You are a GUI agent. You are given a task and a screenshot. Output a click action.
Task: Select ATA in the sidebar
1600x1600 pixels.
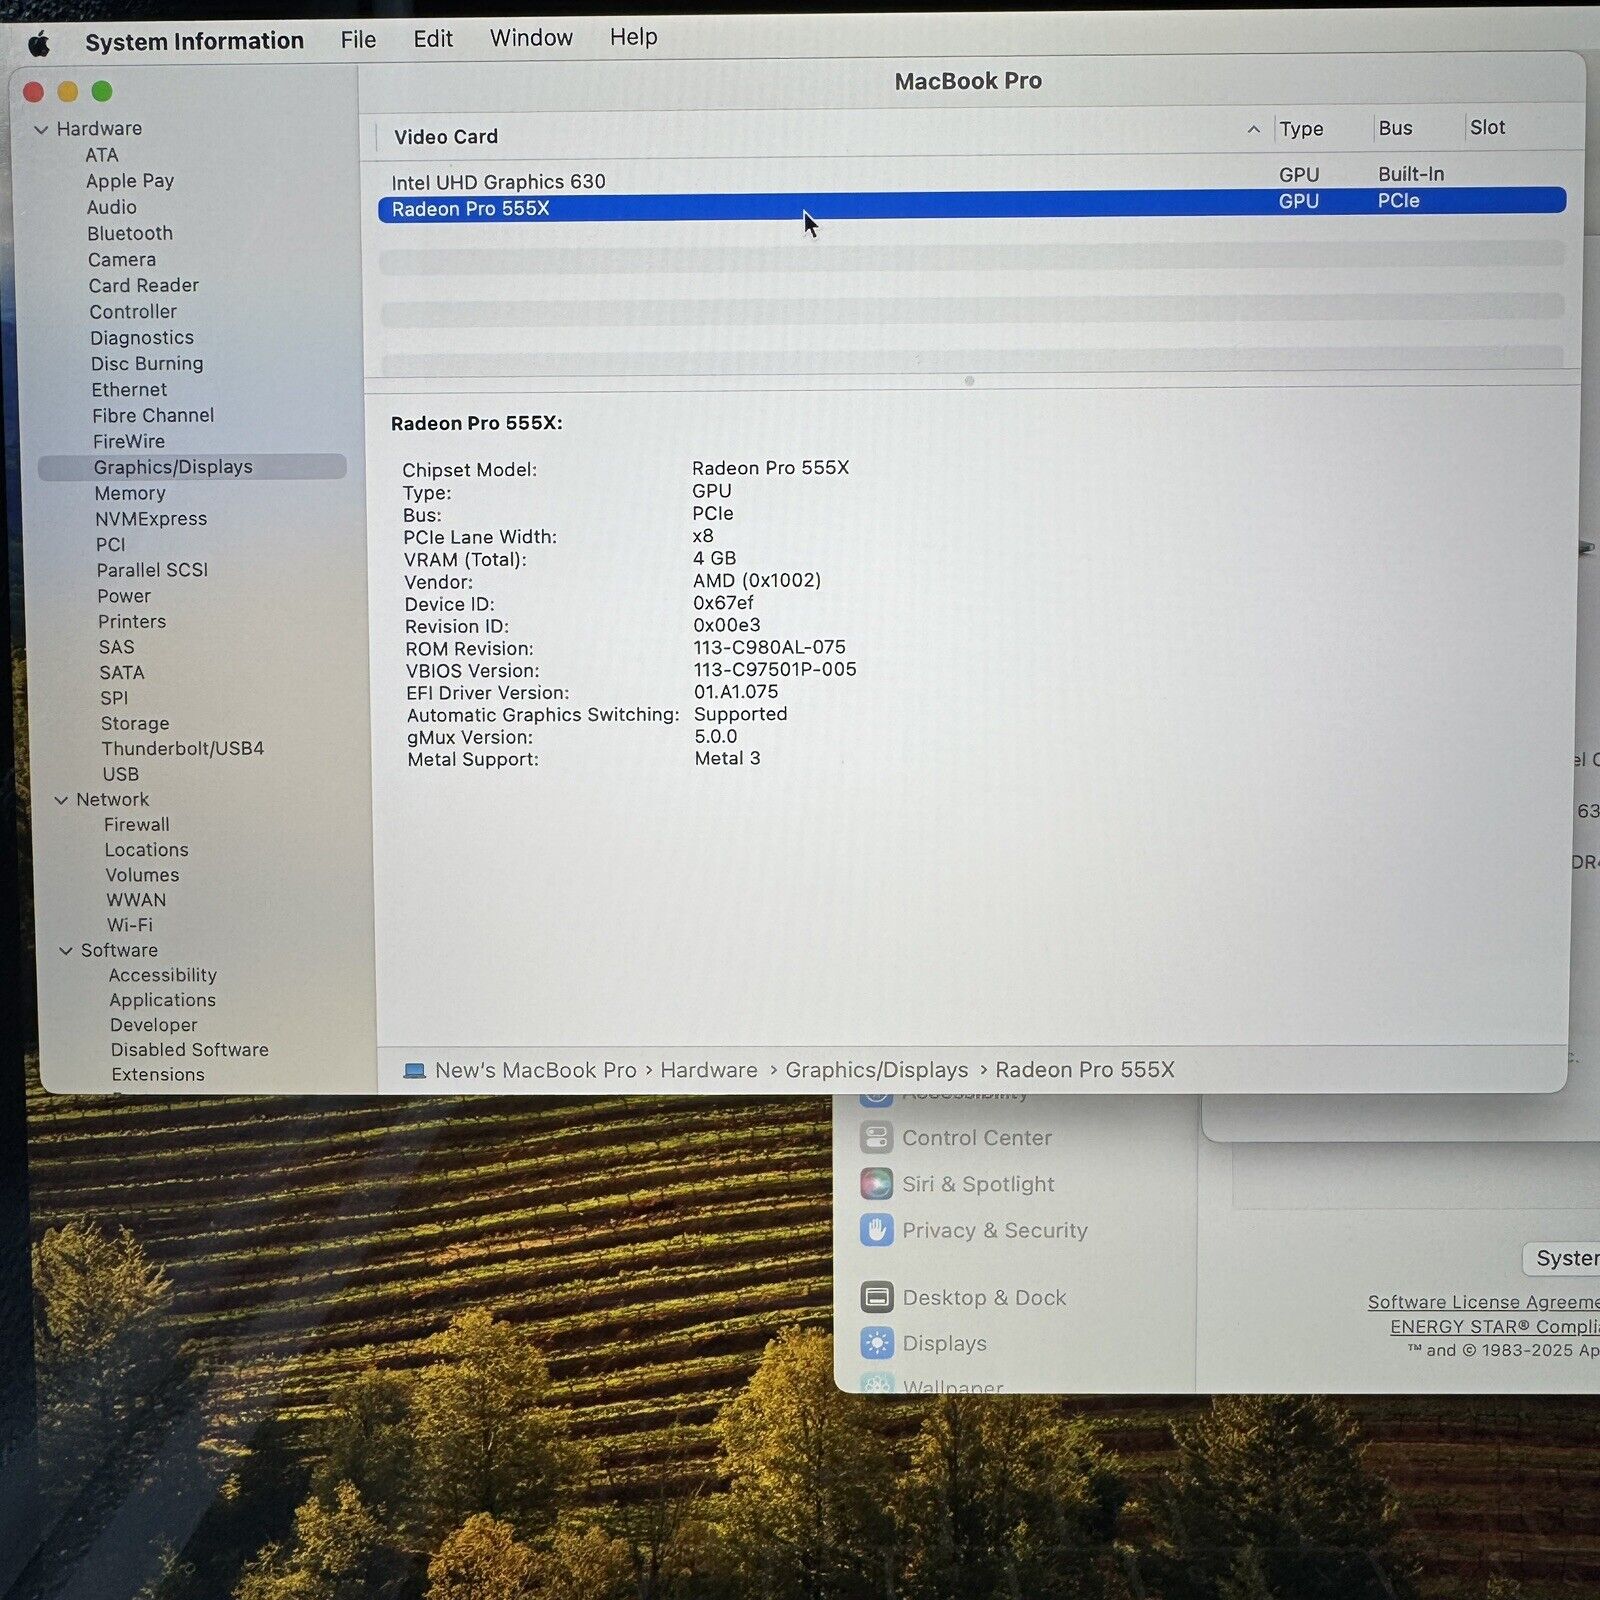(x=102, y=155)
